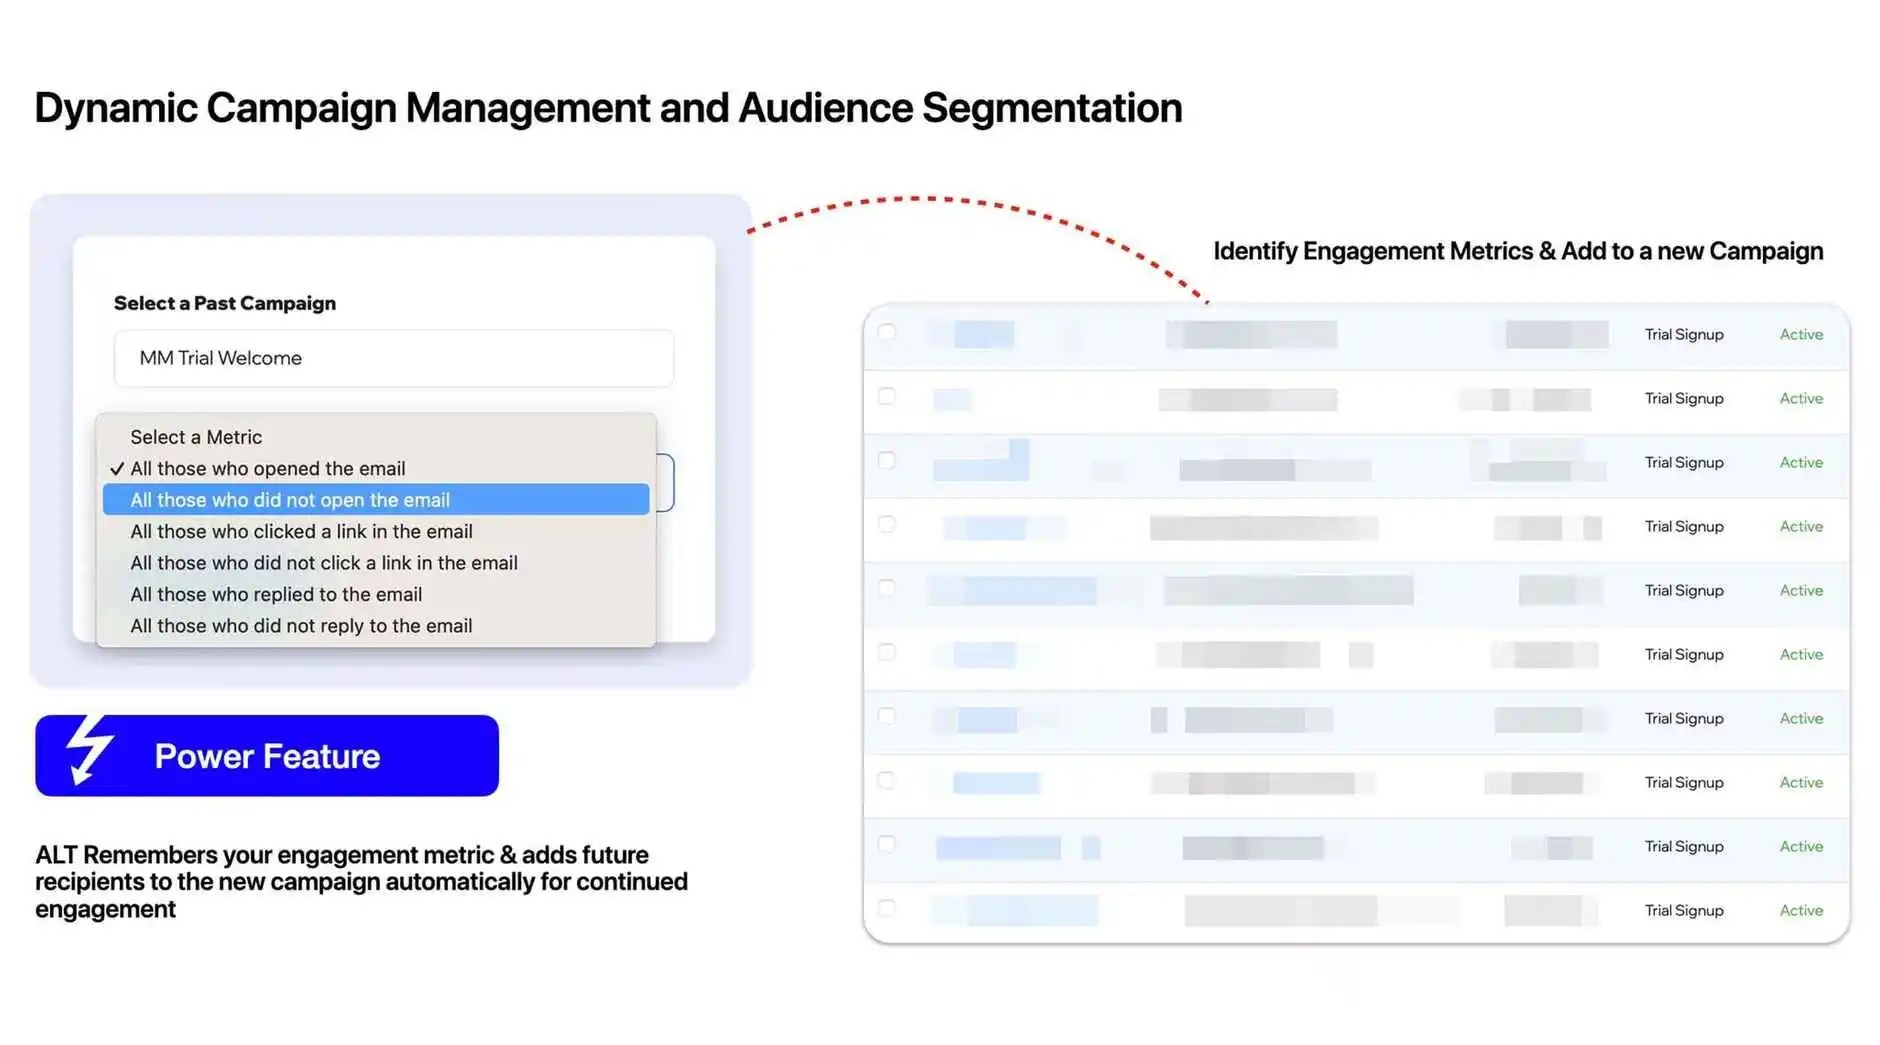Click inside the 'MM Trial Welcome' campaign field
This screenshot has width=1880, height=1045.
tap(393, 358)
